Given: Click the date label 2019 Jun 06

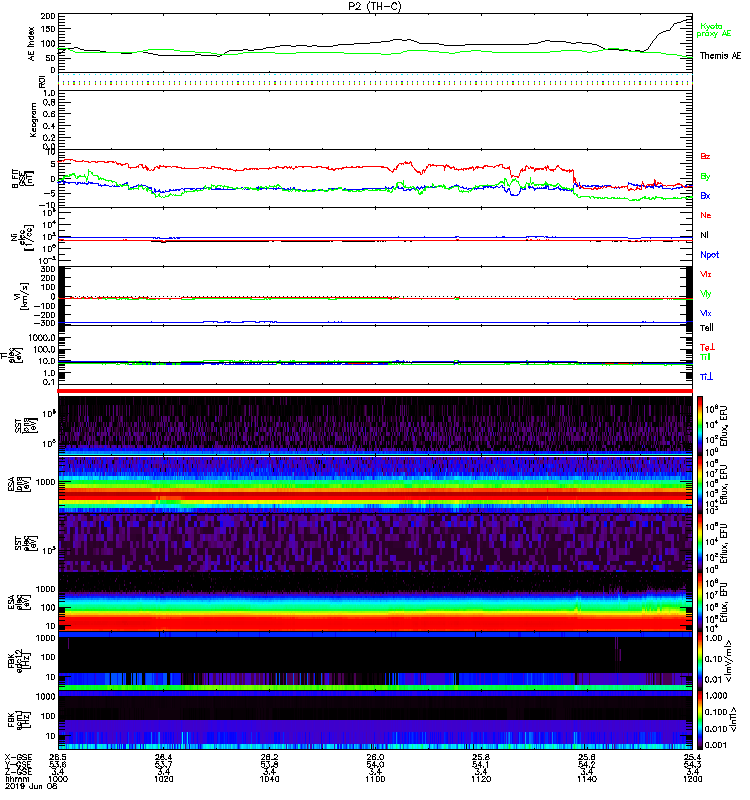Looking at the screenshot, I should pos(32,786).
